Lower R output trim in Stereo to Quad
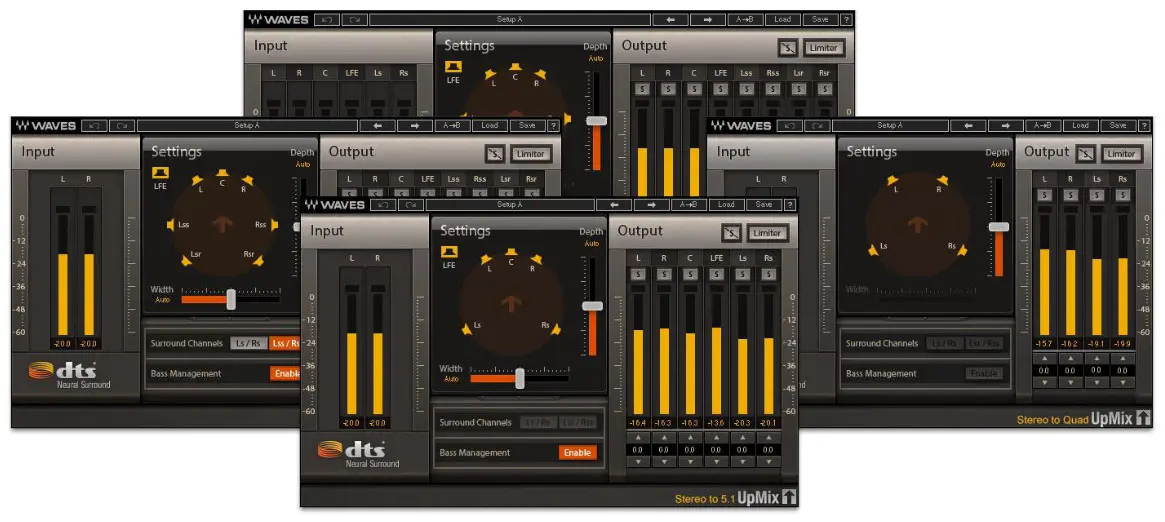Image resolution: width=1165 pixels, height=522 pixels. click(1071, 382)
